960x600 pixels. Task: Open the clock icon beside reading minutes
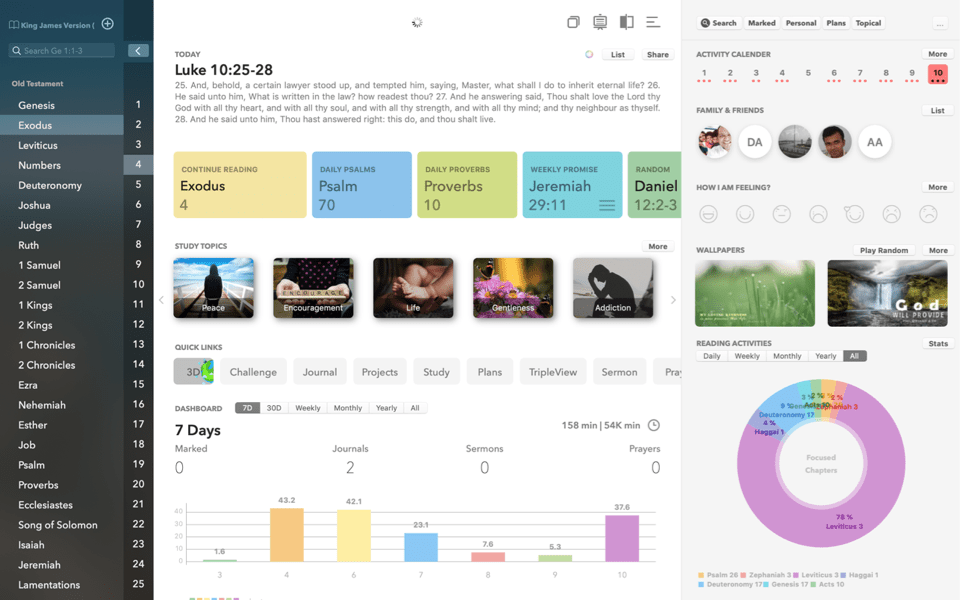(x=654, y=426)
